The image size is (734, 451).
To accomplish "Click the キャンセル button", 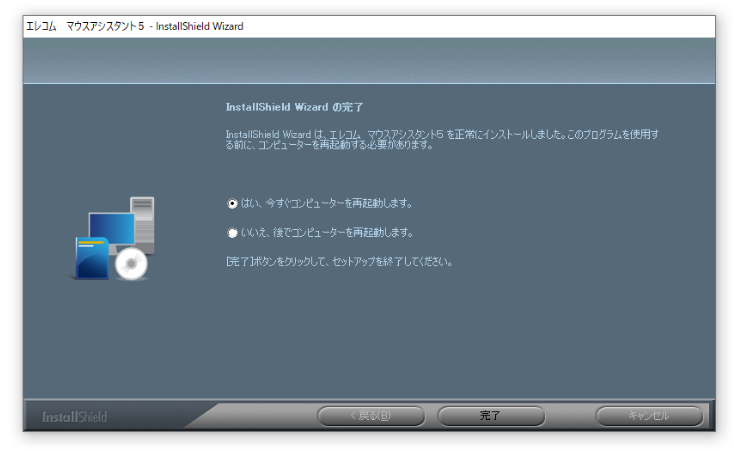I will point(649,415).
